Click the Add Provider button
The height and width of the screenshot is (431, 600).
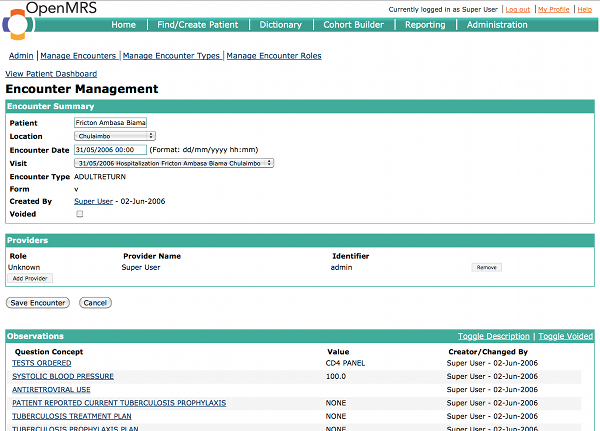click(30, 278)
